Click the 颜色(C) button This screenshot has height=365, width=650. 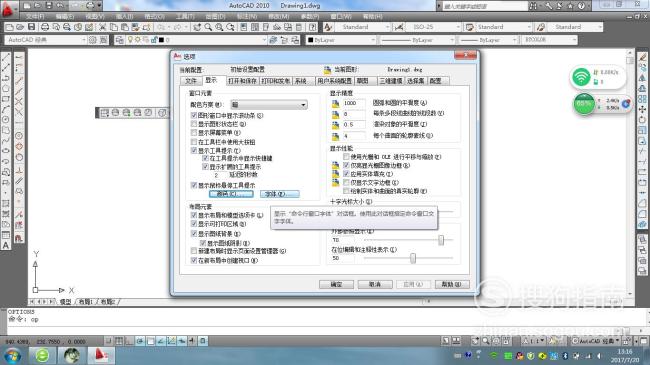(231, 194)
